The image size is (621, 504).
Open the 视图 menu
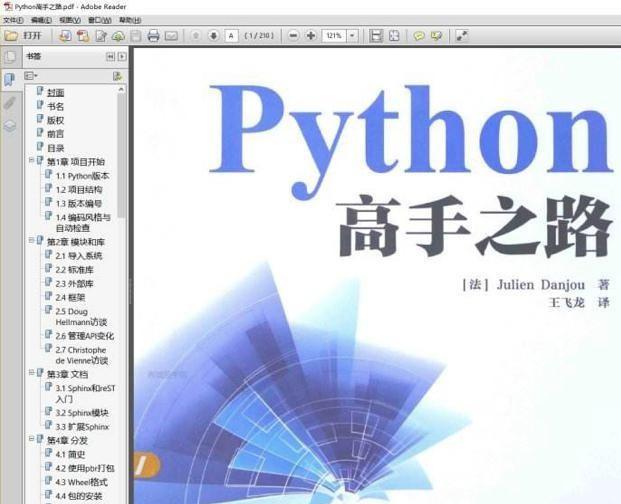[x=70, y=20]
